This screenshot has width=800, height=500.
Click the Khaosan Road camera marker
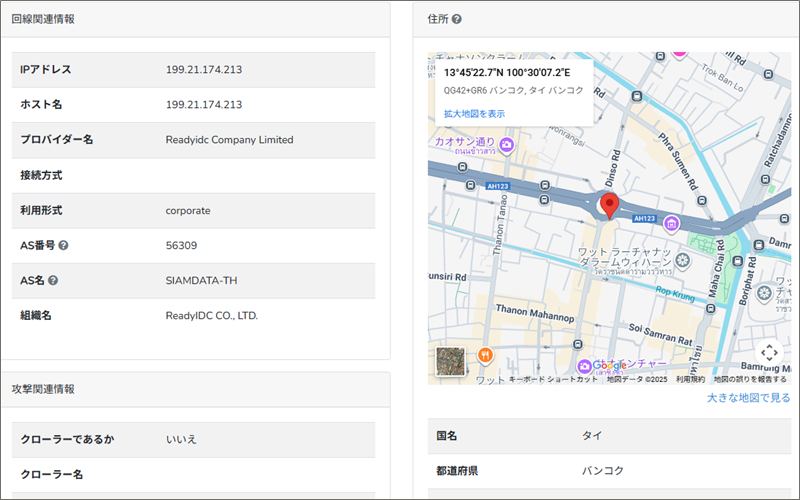[x=507, y=146]
